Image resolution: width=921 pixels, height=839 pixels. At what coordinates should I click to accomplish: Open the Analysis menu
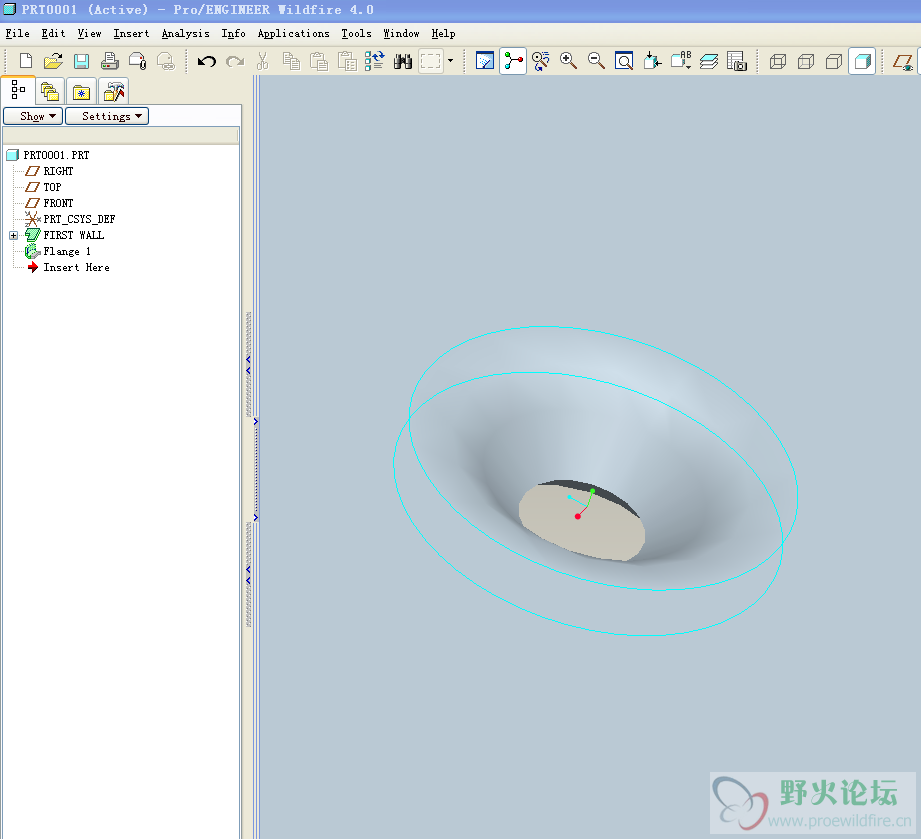pos(186,33)
